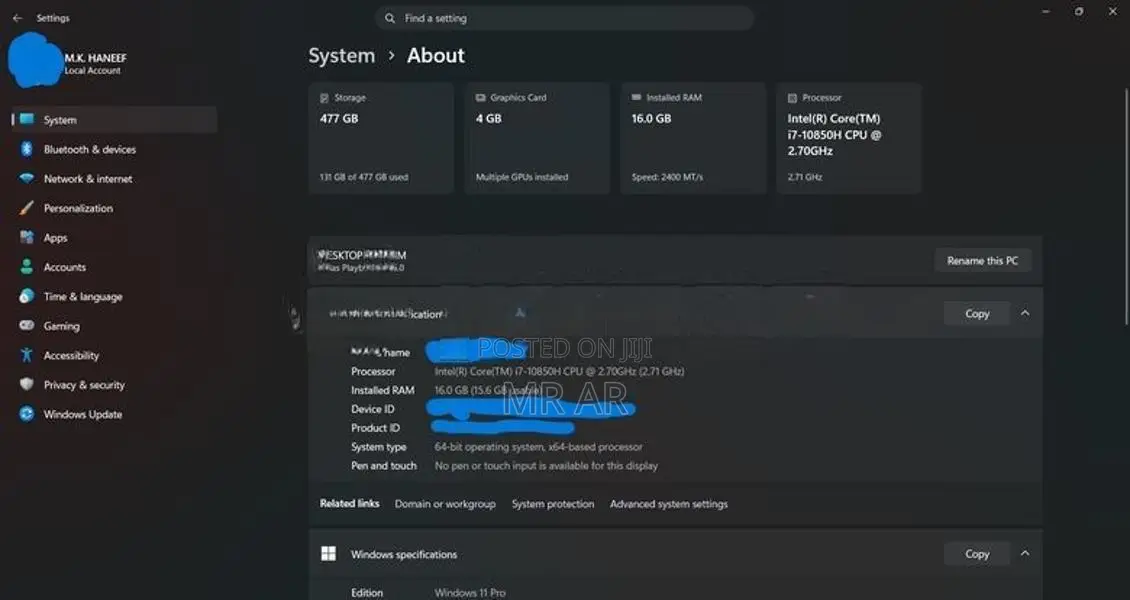Open Personalization settings label
1130x600 pixels.
click(78, 209)
